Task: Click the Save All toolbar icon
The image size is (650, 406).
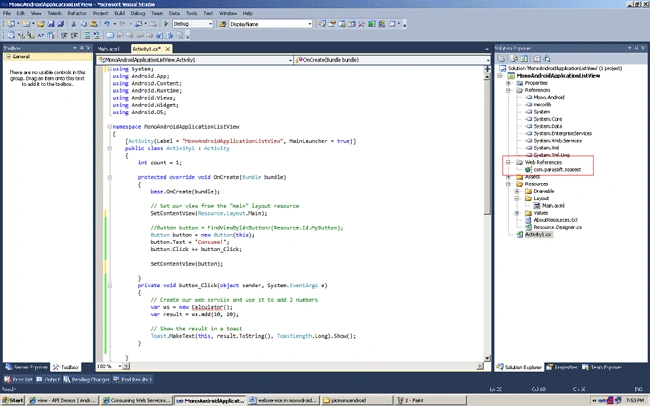Action: [x=61, y=24]
